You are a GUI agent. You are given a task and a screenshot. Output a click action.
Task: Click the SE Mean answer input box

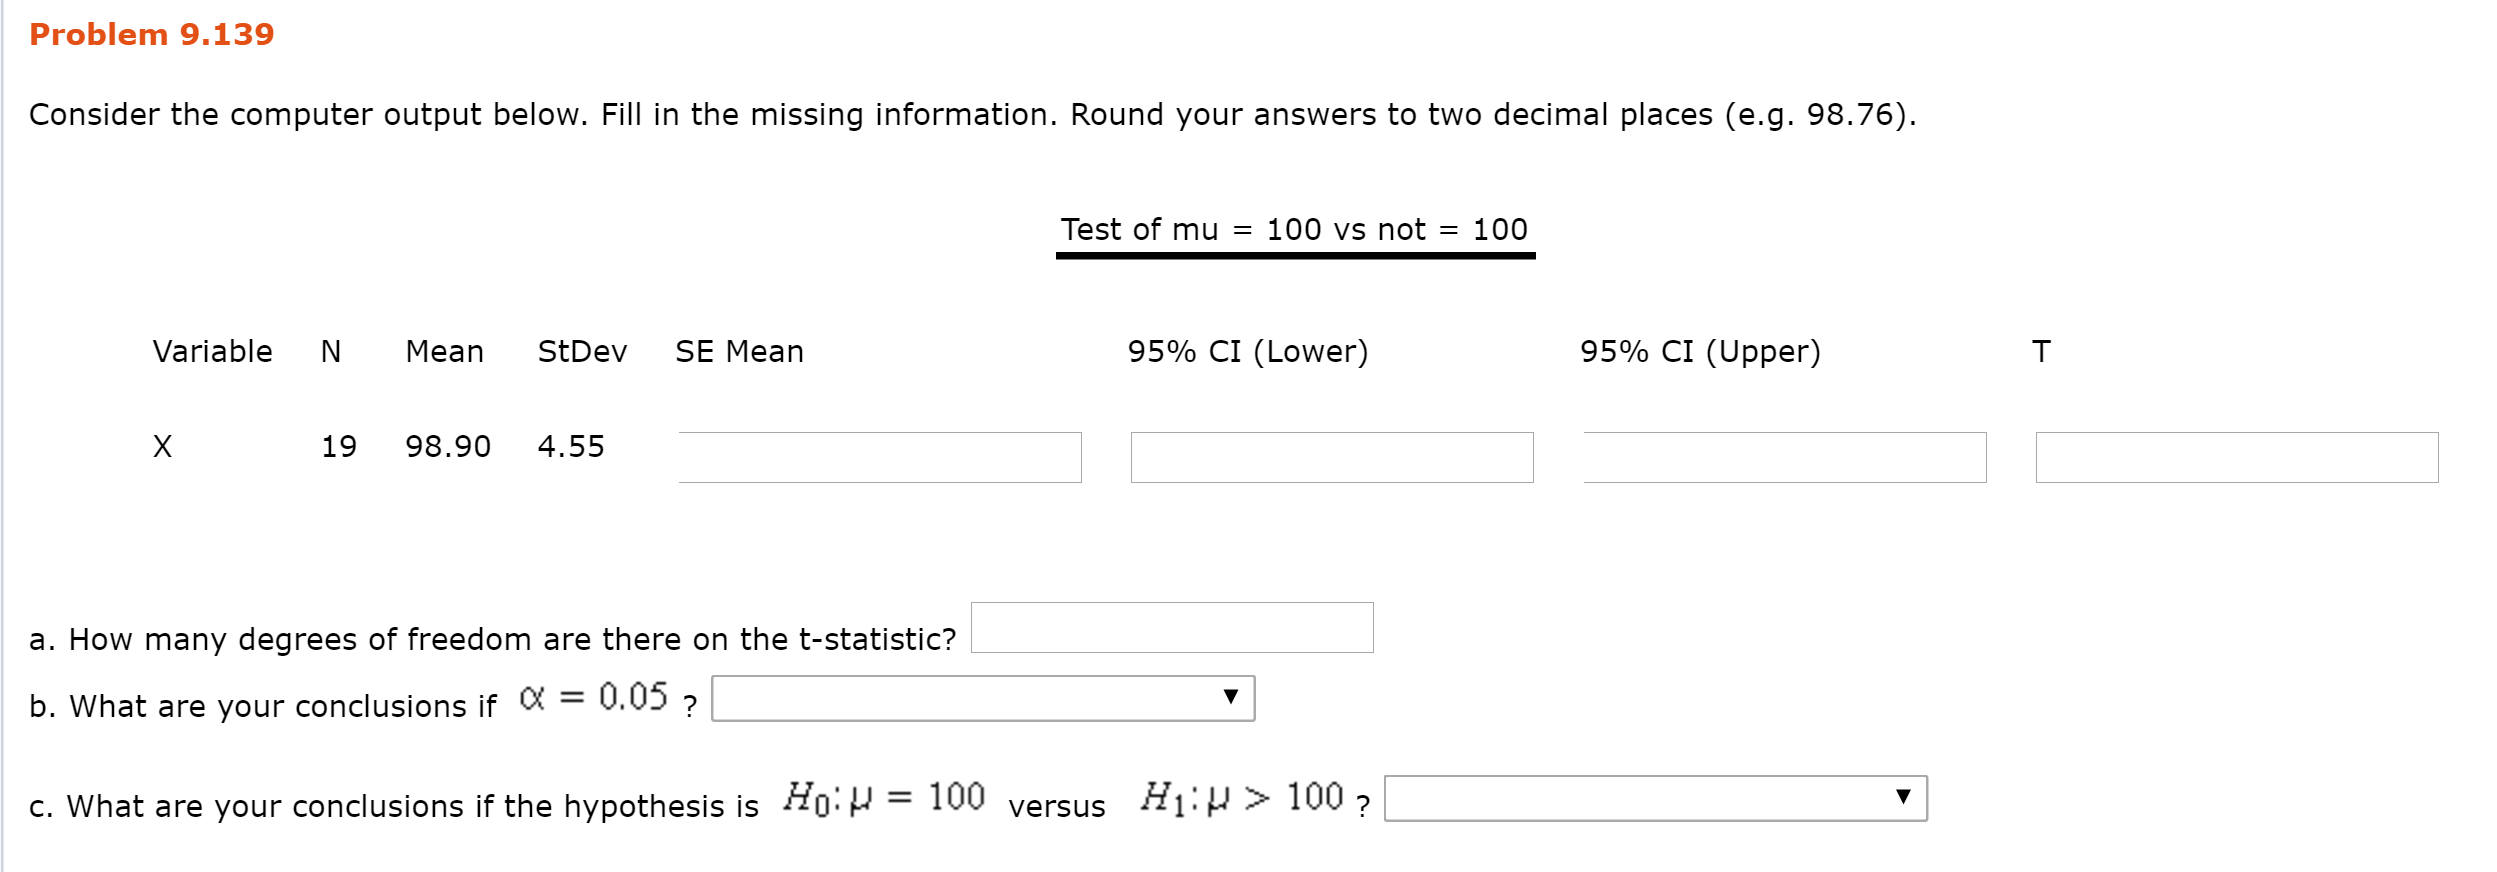(880, 457)
